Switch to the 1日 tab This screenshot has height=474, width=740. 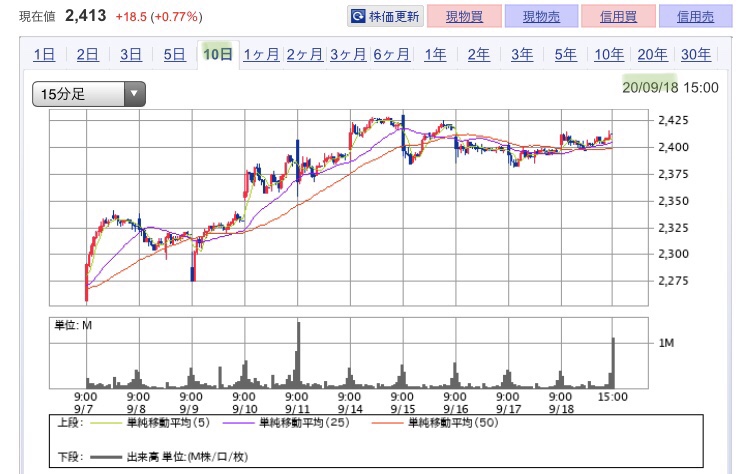pyautogui.click(x=44, y=54)
